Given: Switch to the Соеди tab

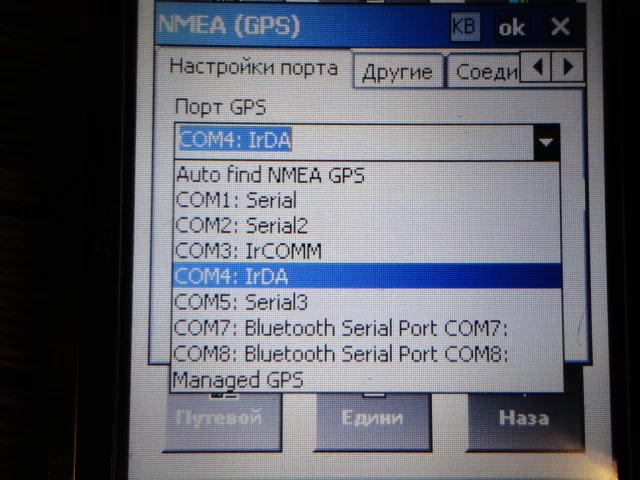Looking at the screenshot, I should (x=484, y=72).
